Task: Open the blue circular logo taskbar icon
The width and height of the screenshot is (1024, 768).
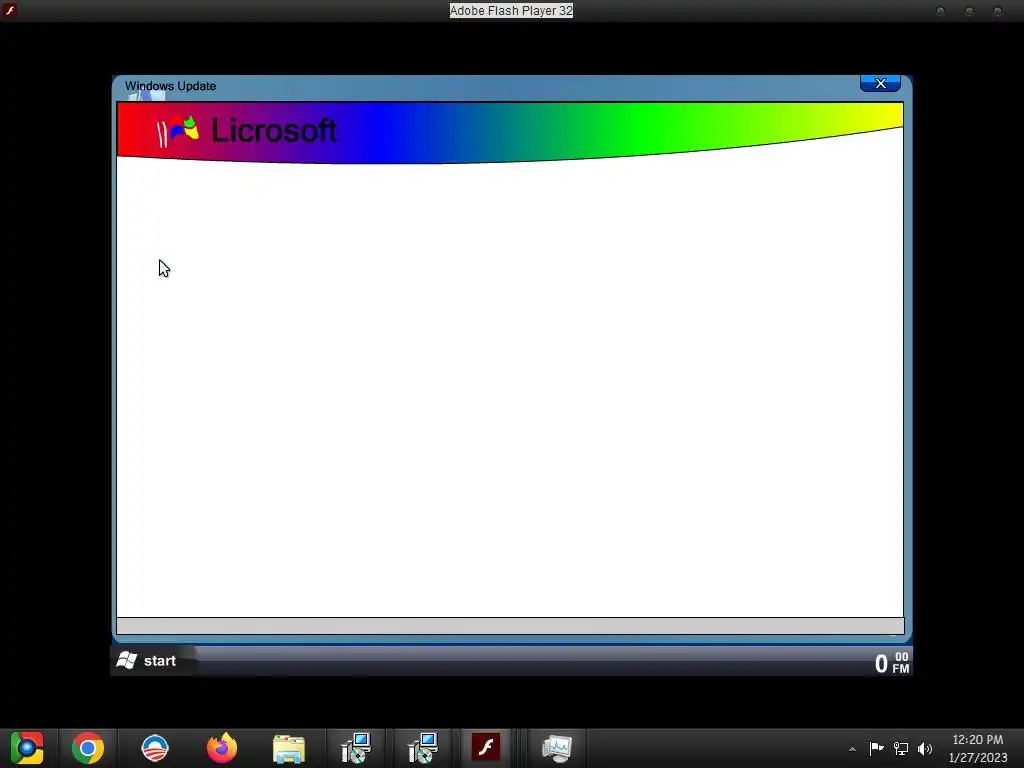Action: tap(155, 748)
